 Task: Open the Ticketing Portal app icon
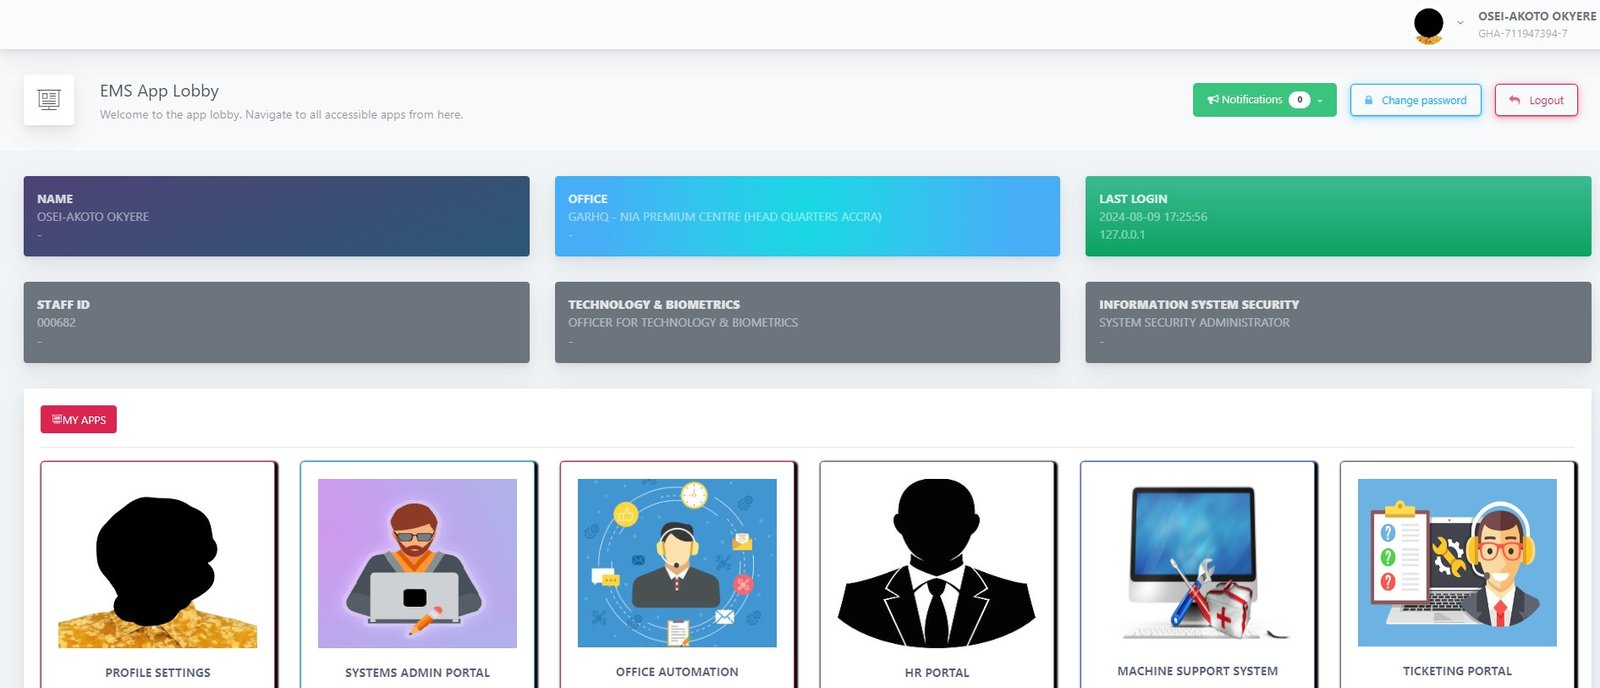click(1457, 562)
